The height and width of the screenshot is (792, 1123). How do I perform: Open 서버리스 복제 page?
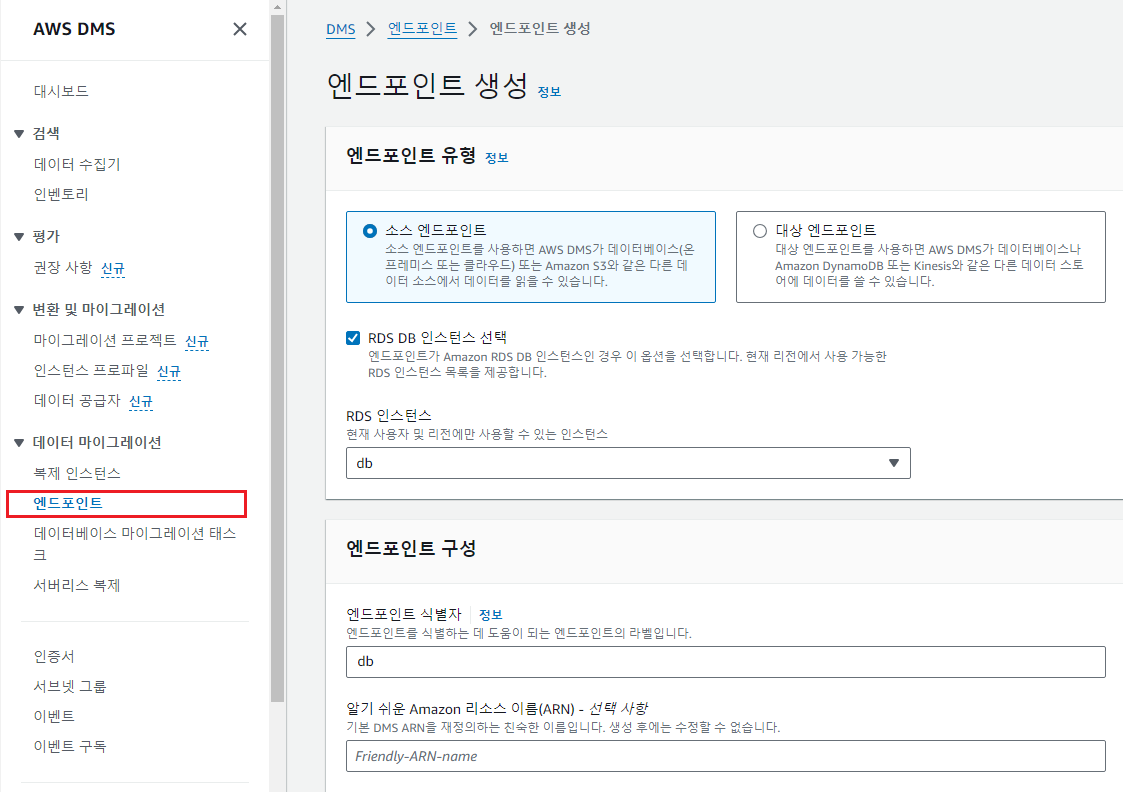tap(77, 585)
